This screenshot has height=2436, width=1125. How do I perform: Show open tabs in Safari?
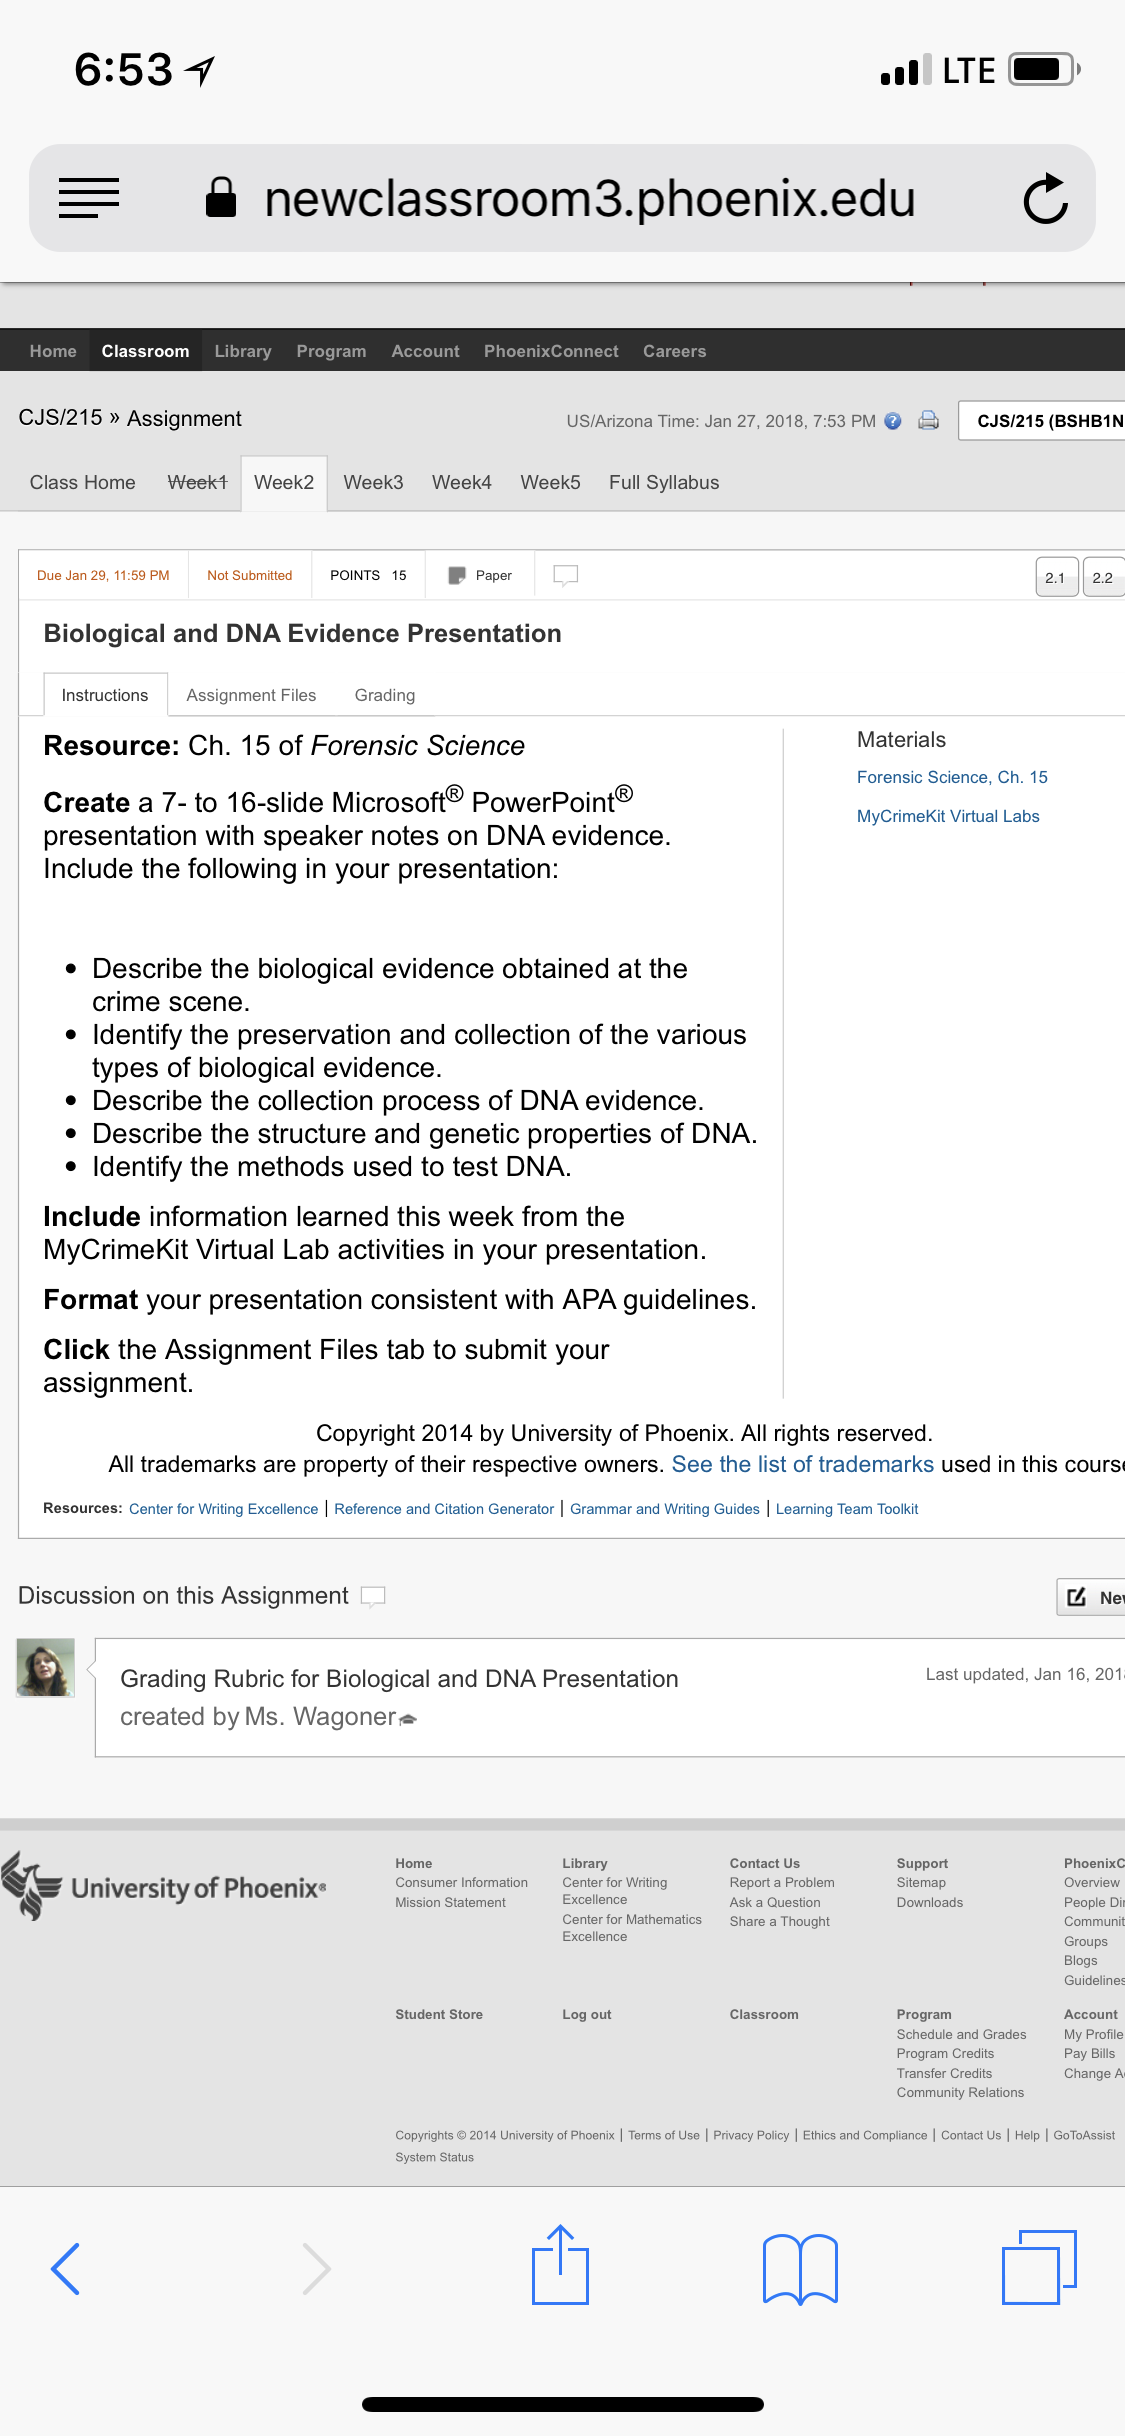(x=1039, y=2267)
